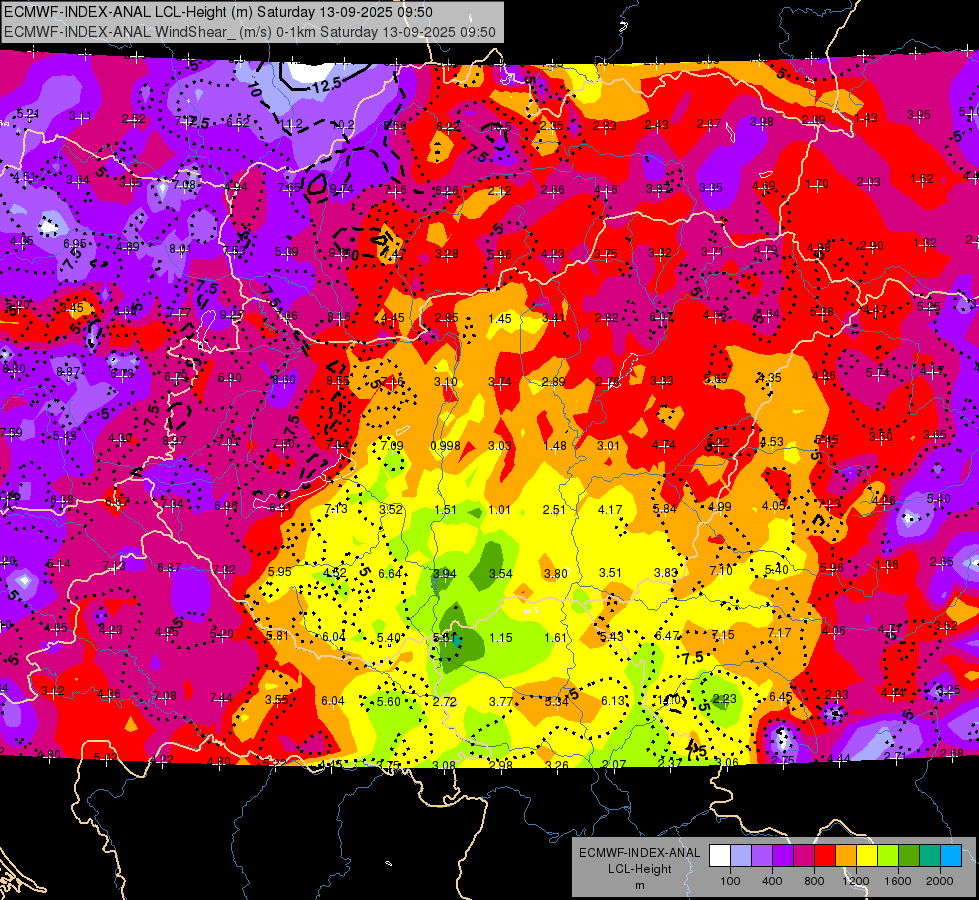Click the white swatch in the LCL-Height legend
979x900 pixels.
coord(720,856)
